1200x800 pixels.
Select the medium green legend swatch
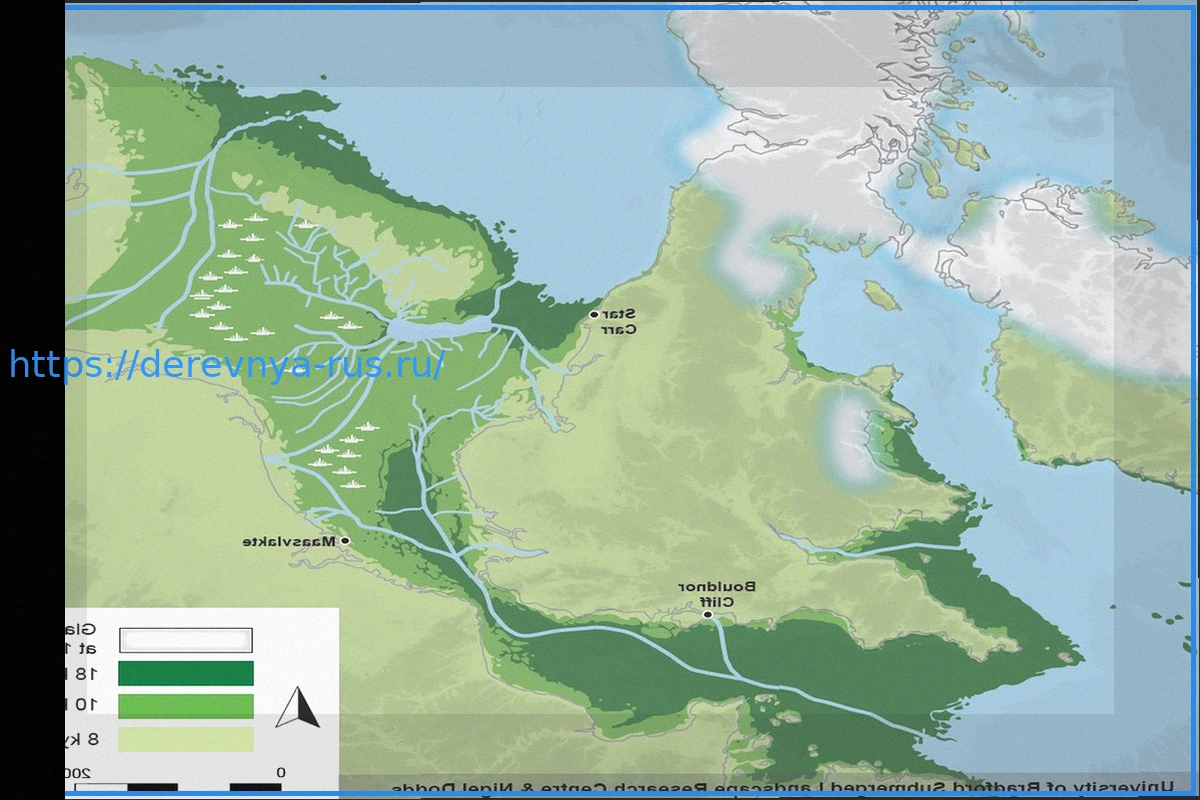(x=186, y=706)
